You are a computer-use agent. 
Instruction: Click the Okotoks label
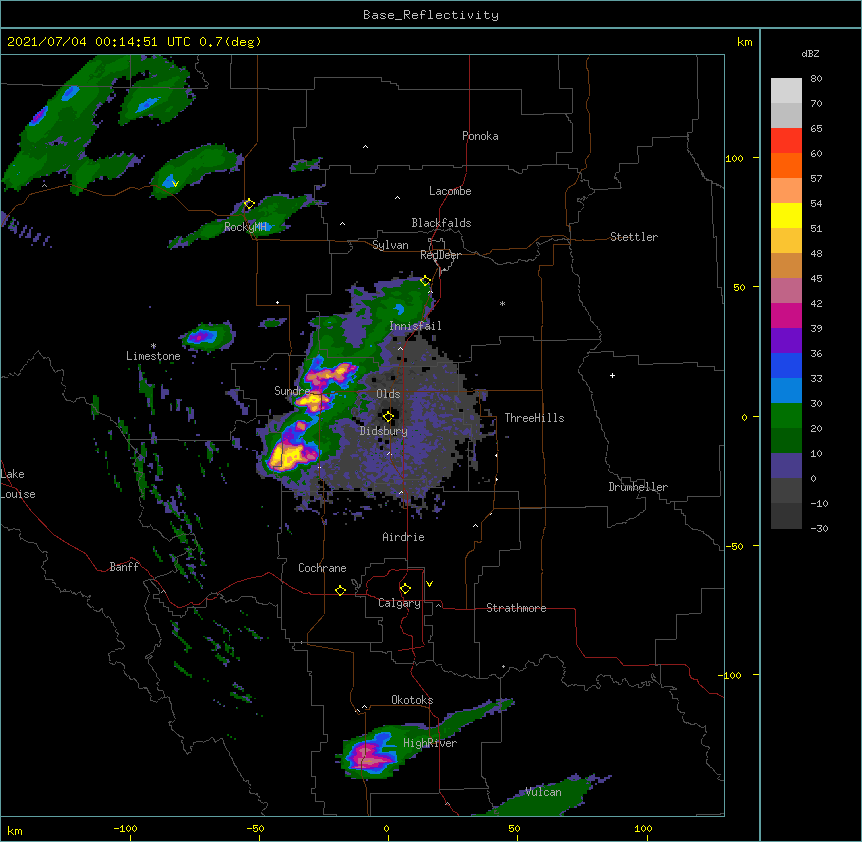click(412, 700)
